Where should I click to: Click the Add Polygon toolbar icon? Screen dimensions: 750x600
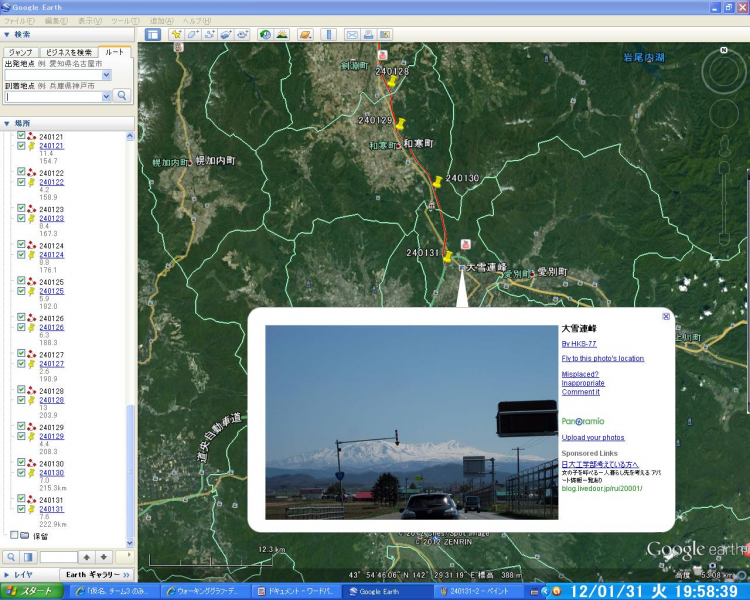(193, 34)
